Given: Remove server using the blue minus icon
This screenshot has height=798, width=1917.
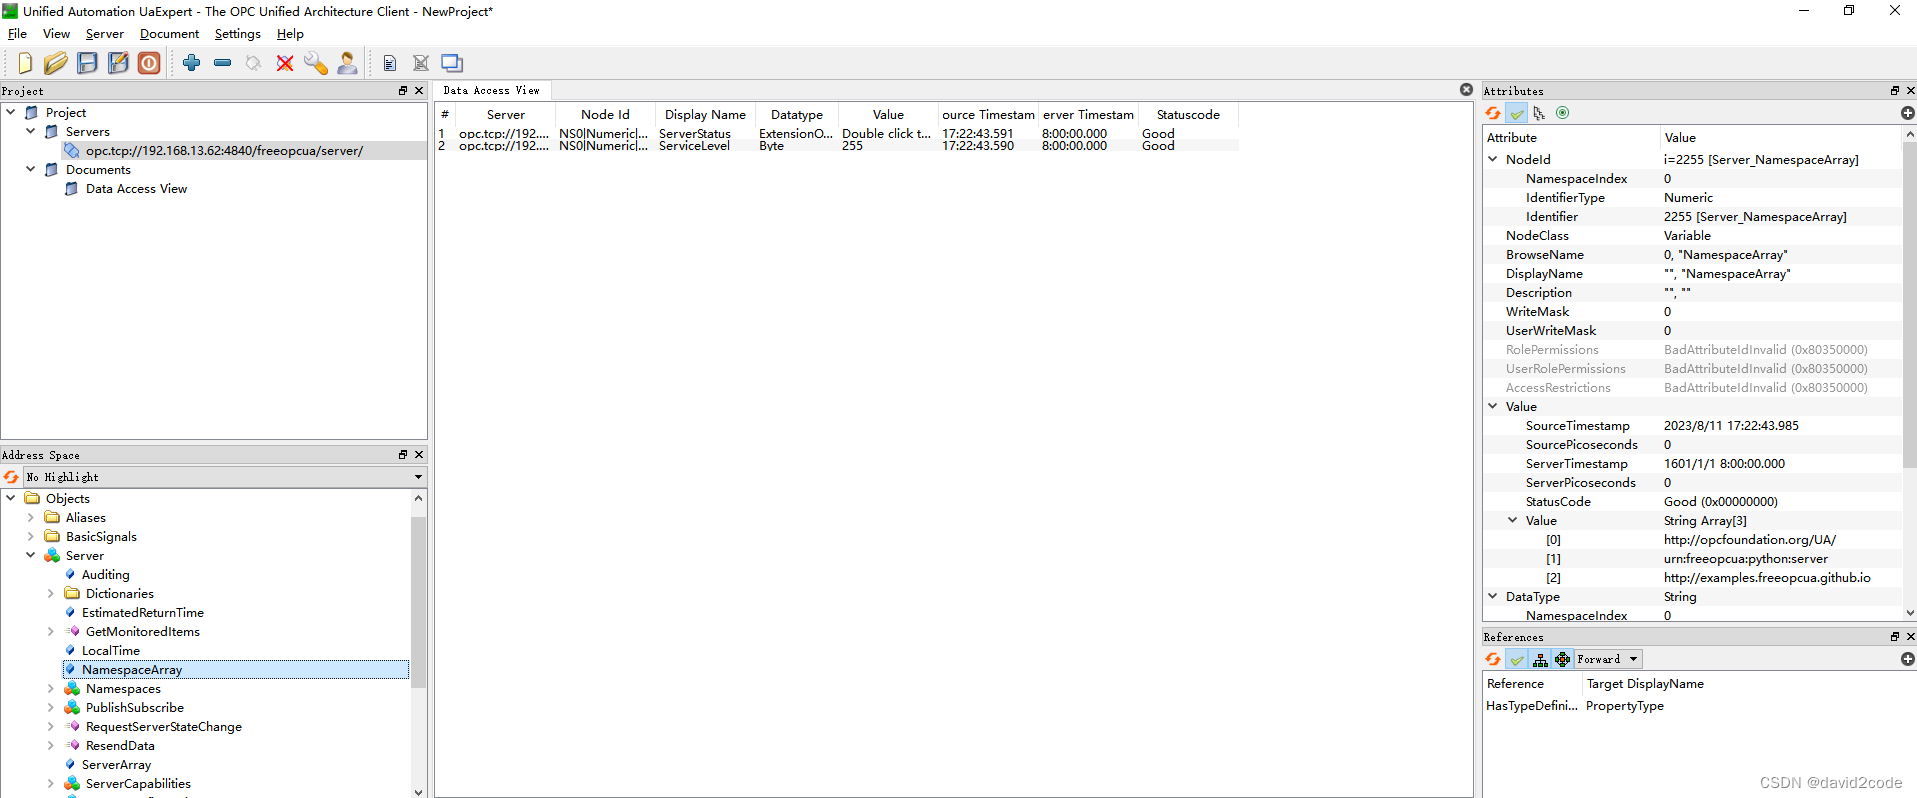Looking at the screenshot, I should tap(223, 63).
